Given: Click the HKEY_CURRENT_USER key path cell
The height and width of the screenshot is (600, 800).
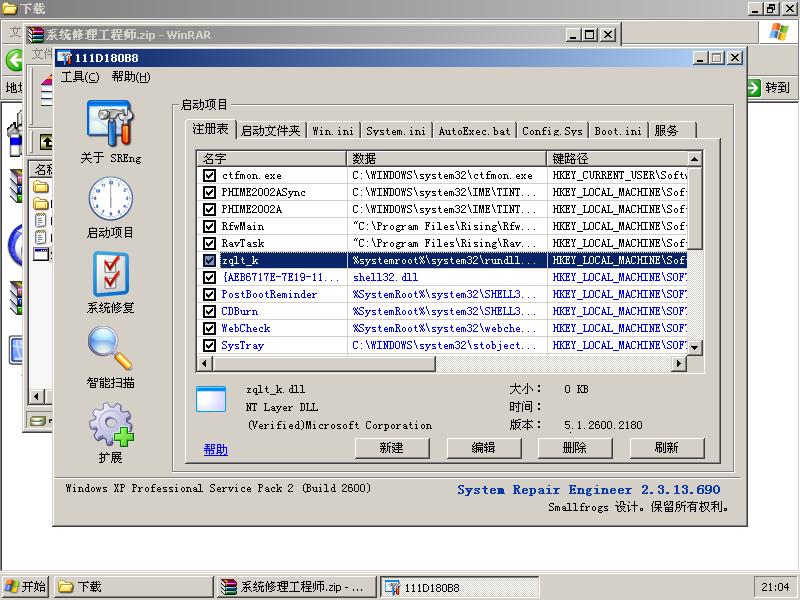Looking at the screenshot, I should [619, 176].
